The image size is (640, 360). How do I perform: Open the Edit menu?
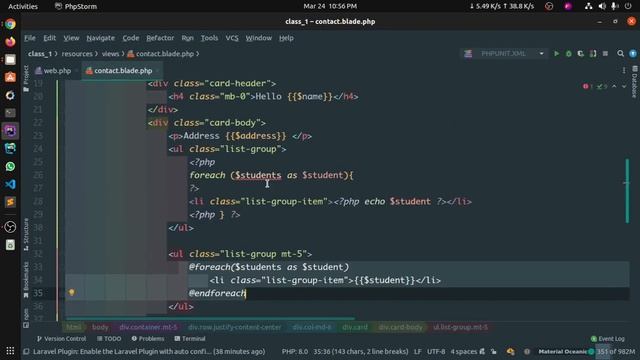tap(49, 38)
